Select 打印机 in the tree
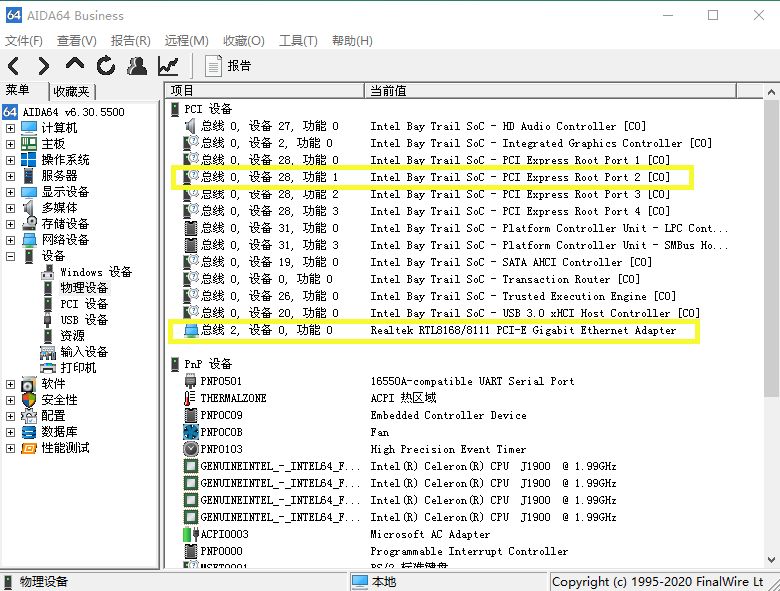780x591 pixels. (x=78, y=368)
